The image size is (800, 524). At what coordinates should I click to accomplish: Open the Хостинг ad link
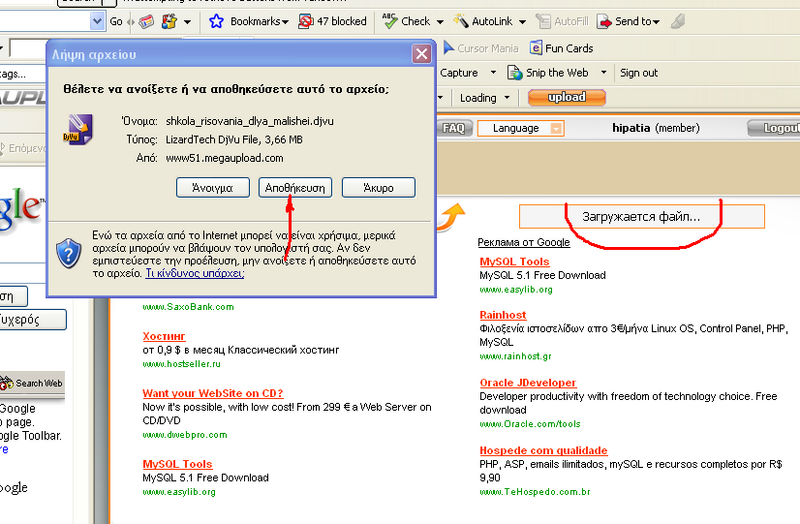click(x=164, y=336)
